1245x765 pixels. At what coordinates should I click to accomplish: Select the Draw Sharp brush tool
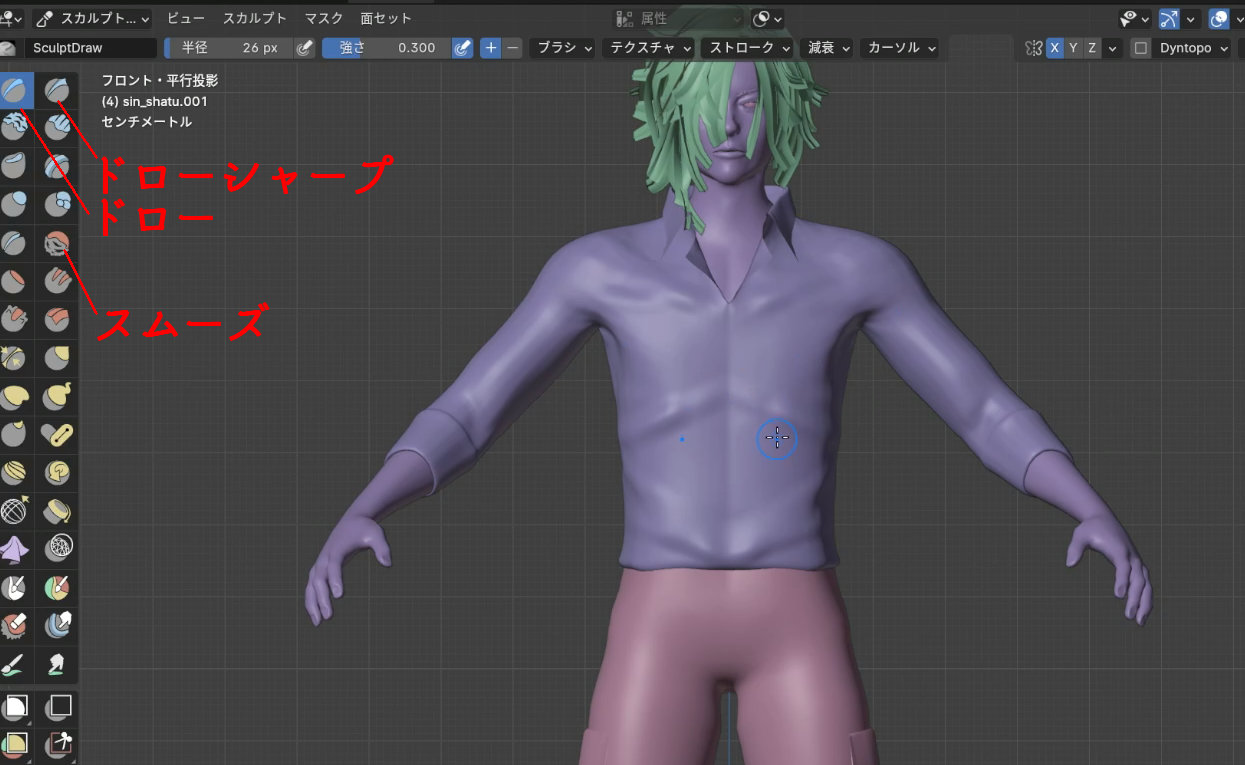56,90
